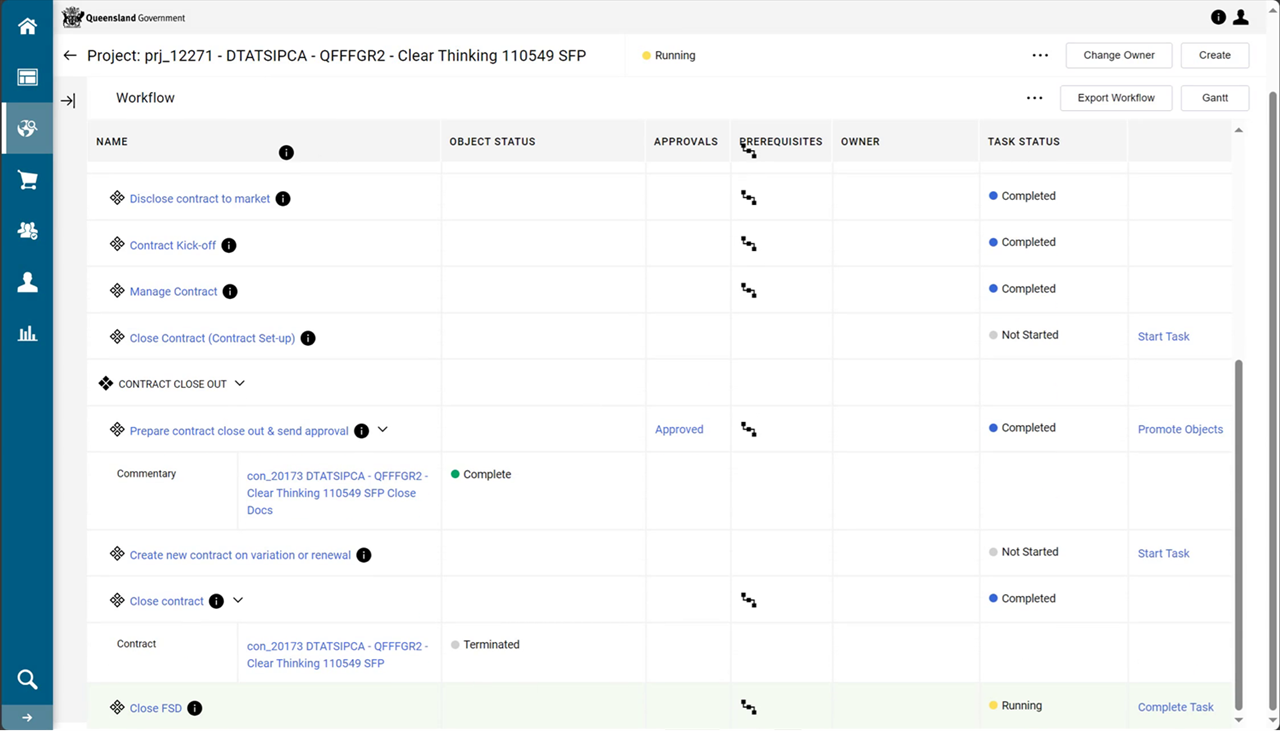Open the user person sidebar icon
Image resolution: width=1280 pixels, height=731 pixels.
pyautogui.click(x=27, y=283)
